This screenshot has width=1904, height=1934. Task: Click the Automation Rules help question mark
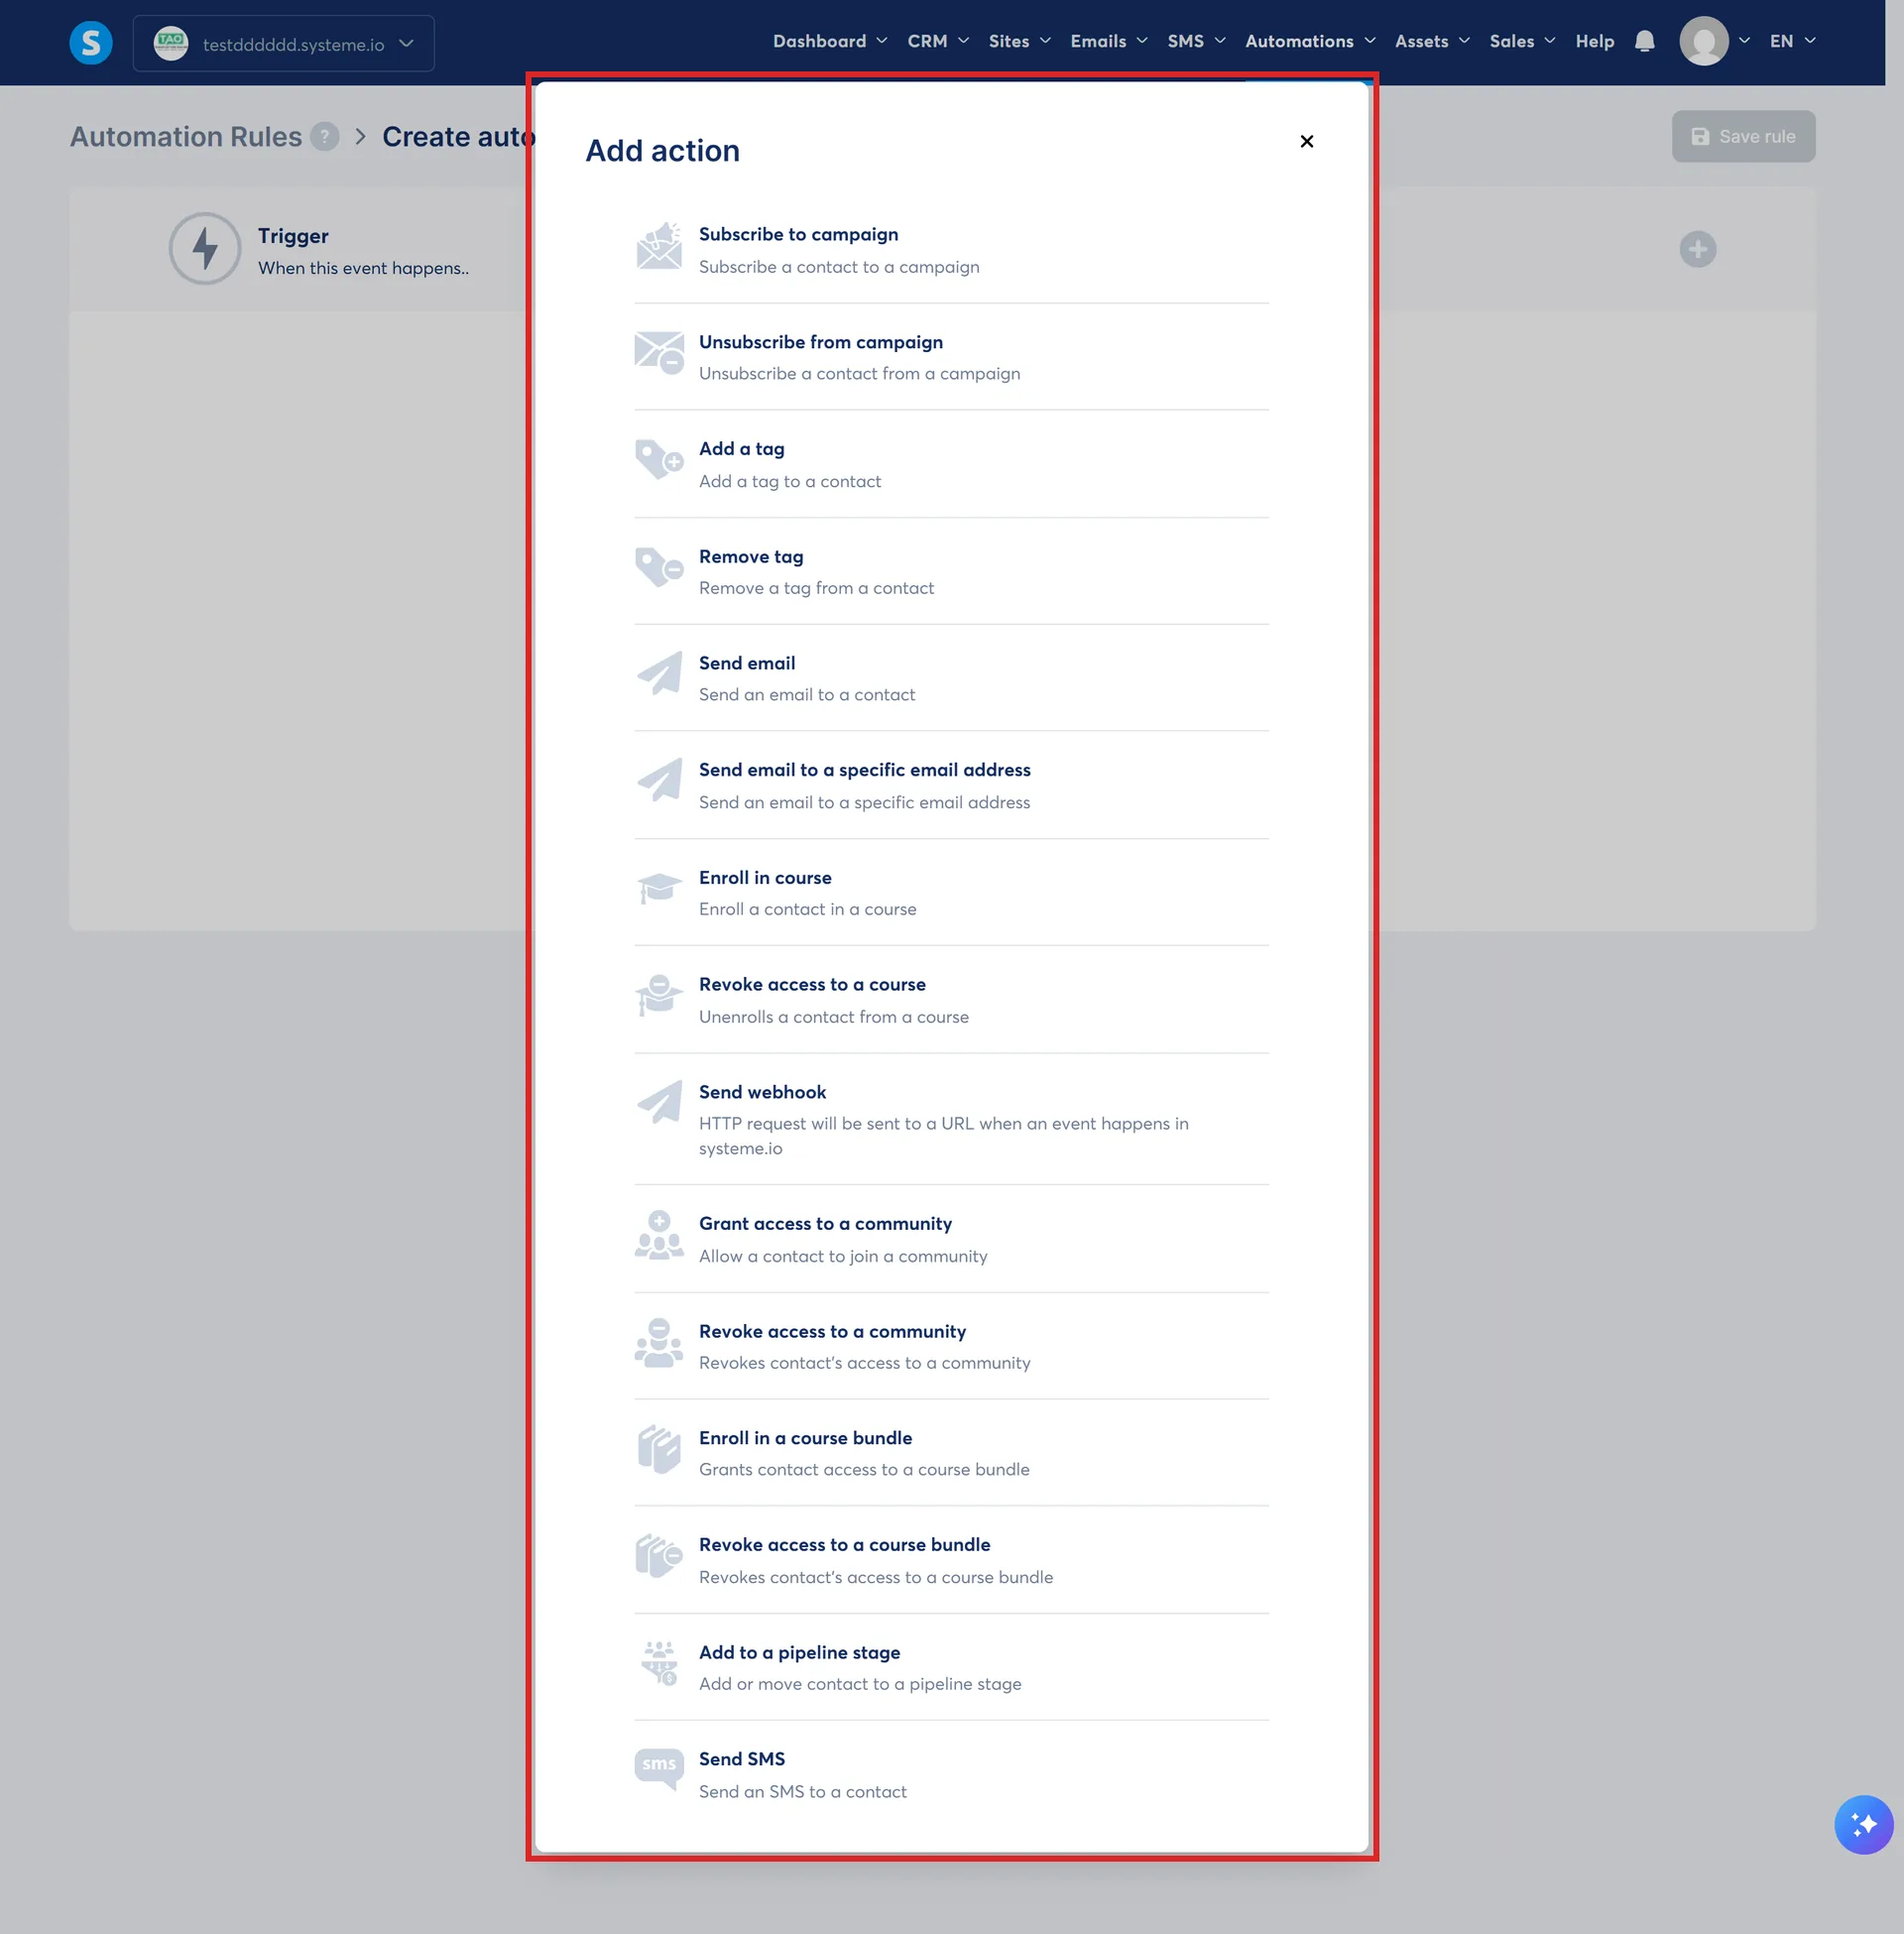point(325,137)
